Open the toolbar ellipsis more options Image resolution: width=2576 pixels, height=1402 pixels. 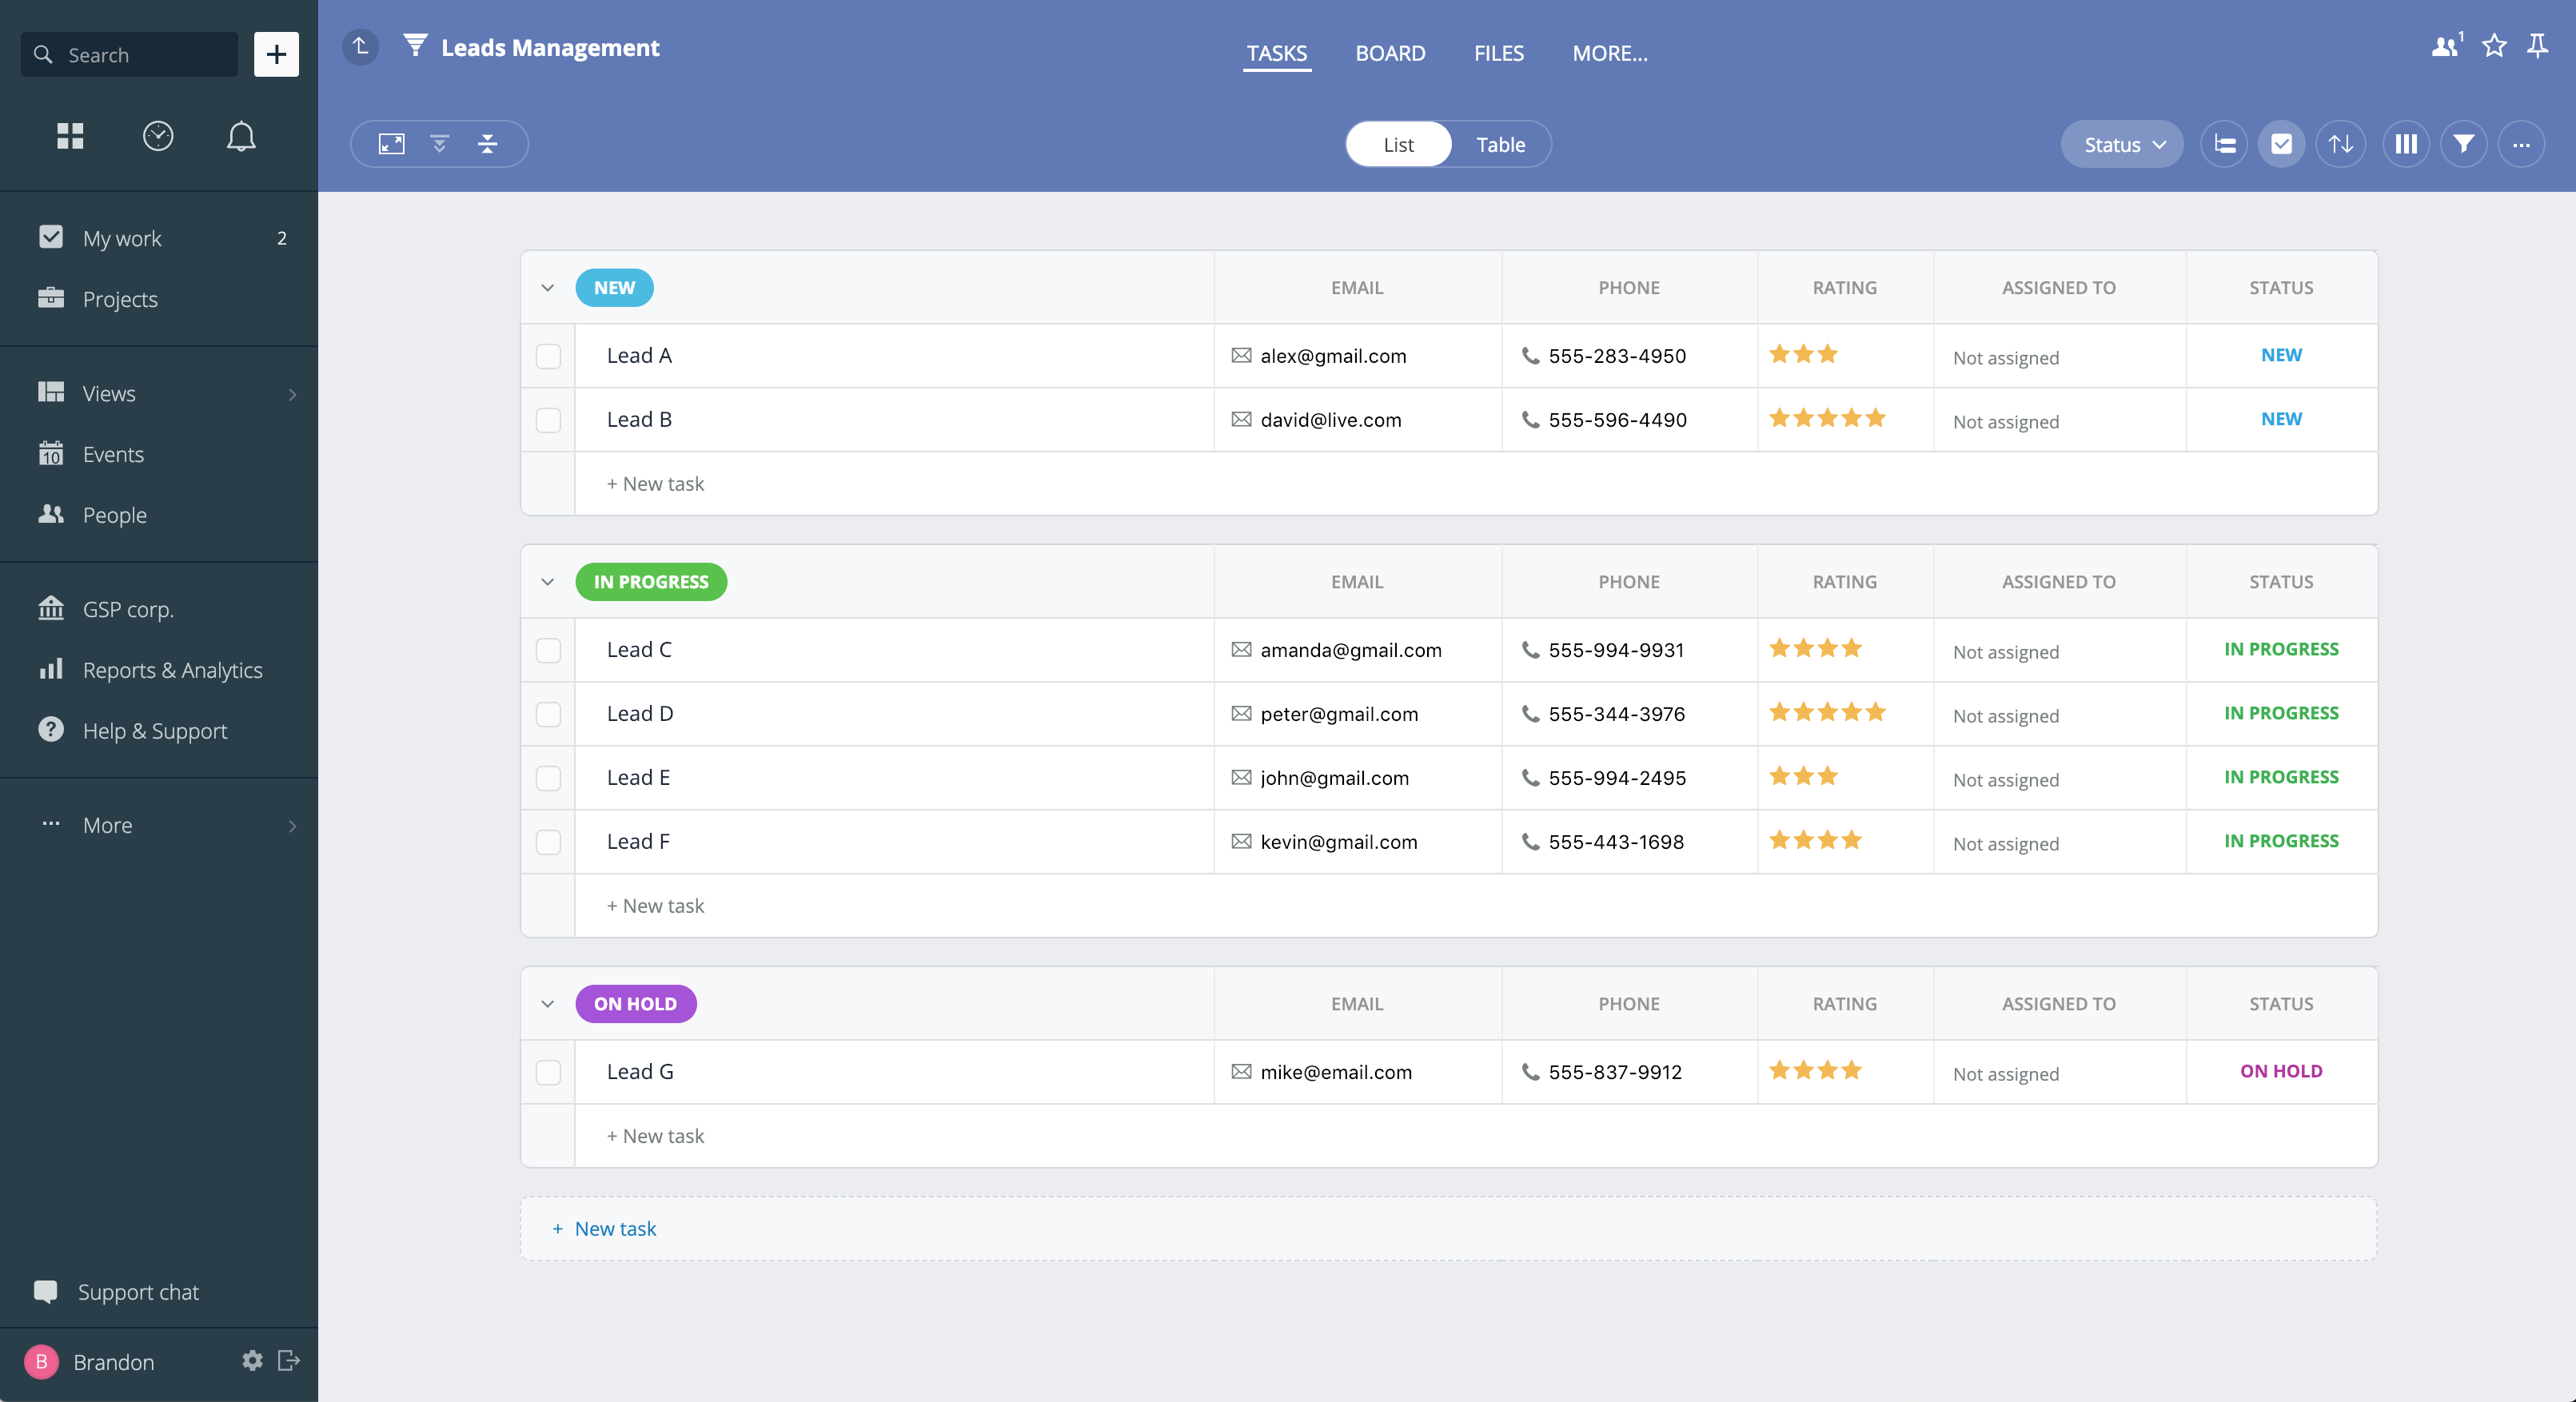(2522, 144)
